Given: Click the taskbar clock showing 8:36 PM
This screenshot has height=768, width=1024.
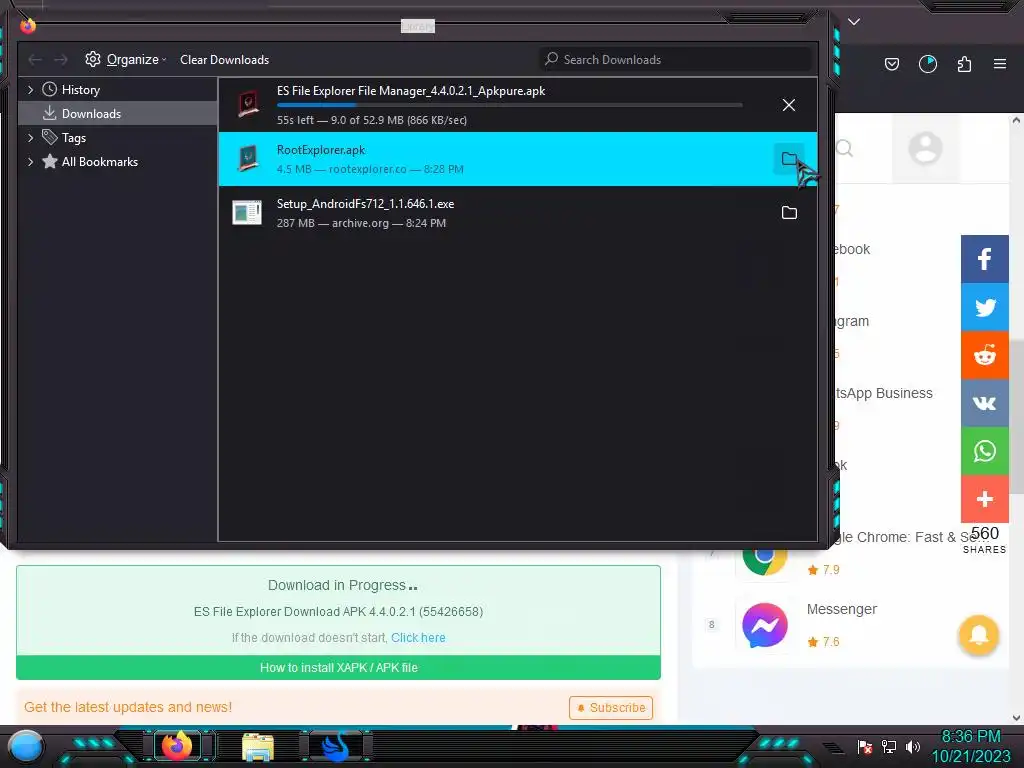Looking at the screenshot, I should click(x=970, y=746).
